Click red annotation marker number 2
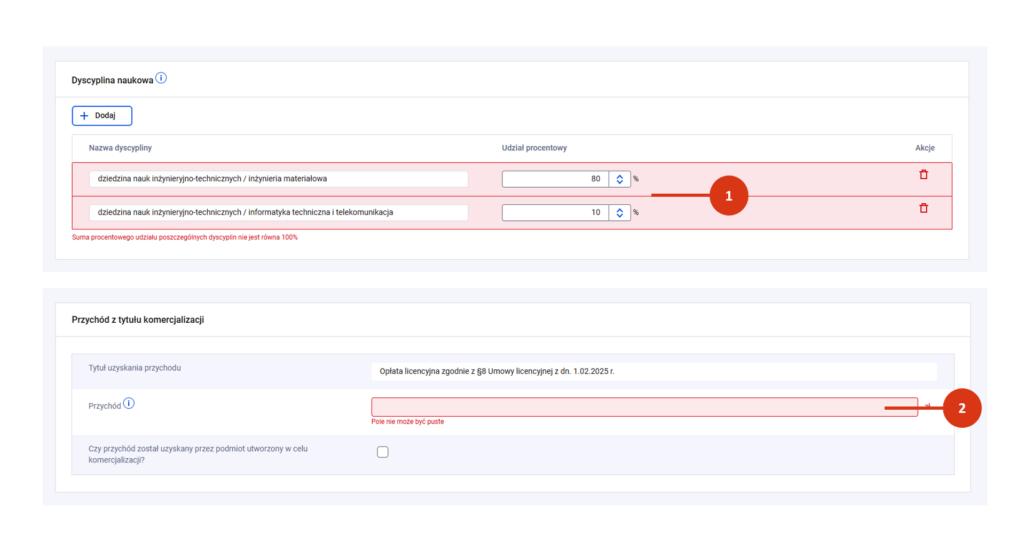The image size is (1024, 550). 961,408
